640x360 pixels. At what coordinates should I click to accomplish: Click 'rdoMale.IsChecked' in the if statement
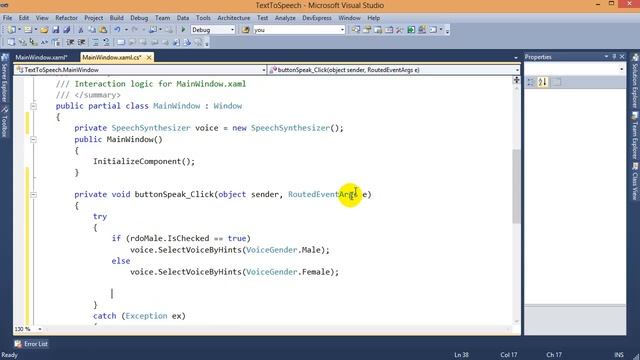pyautogui.click(x=169, y=238)
